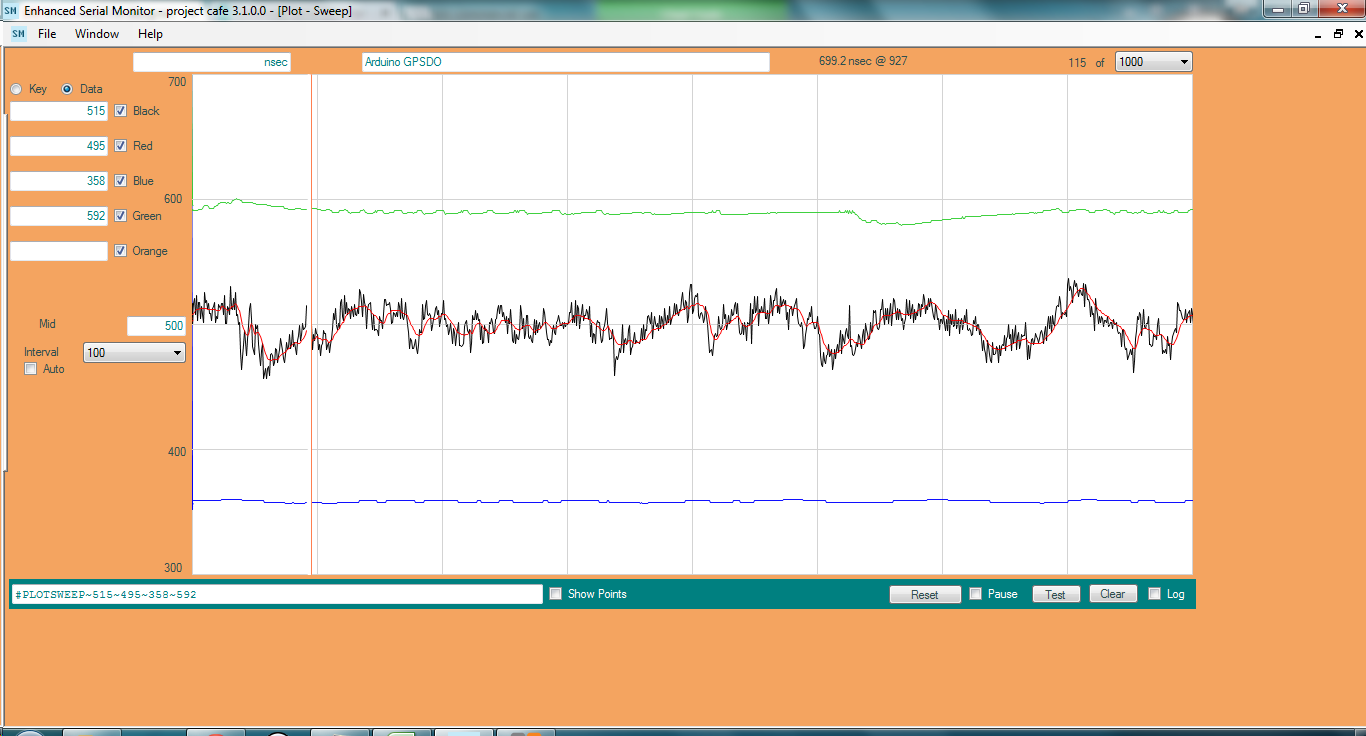The height and width of the screenshot is (736, 1366).
Task: Click the Green value field showing 592
Action: (x=58, y=216)
